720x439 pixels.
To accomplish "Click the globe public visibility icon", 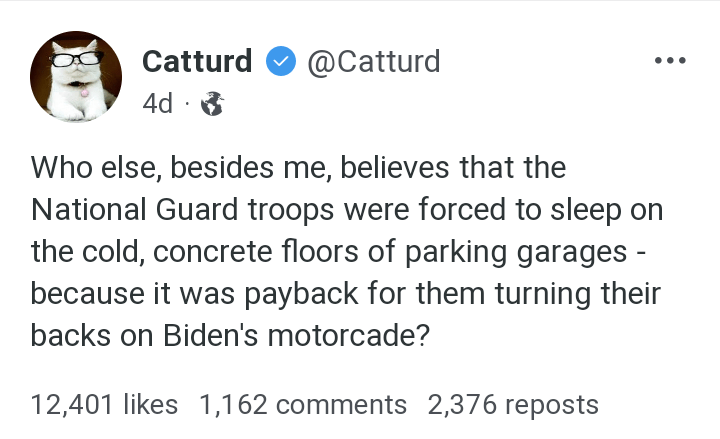I will (212, 104).
